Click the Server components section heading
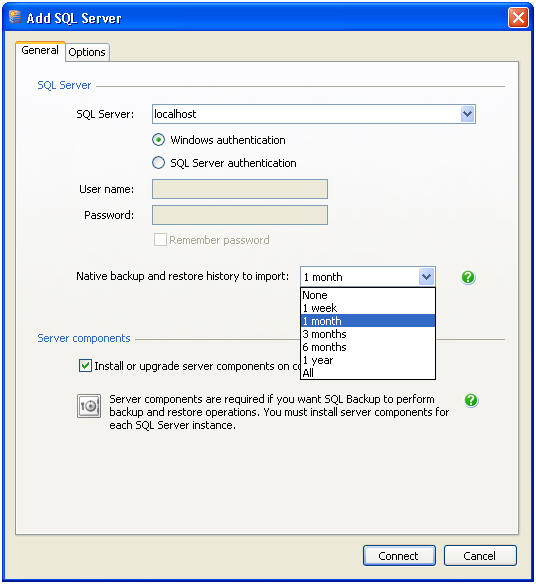Image resolution: width=536 pixels, height=584 pixels. [x=84, y=338]
